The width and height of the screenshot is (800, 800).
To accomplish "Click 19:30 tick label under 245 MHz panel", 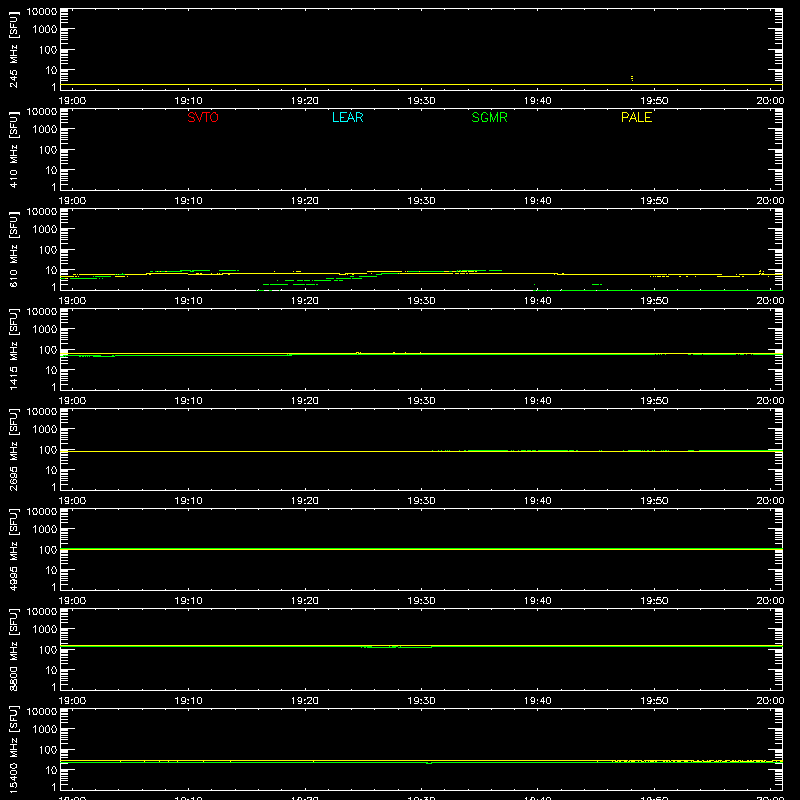I will 421,101.
